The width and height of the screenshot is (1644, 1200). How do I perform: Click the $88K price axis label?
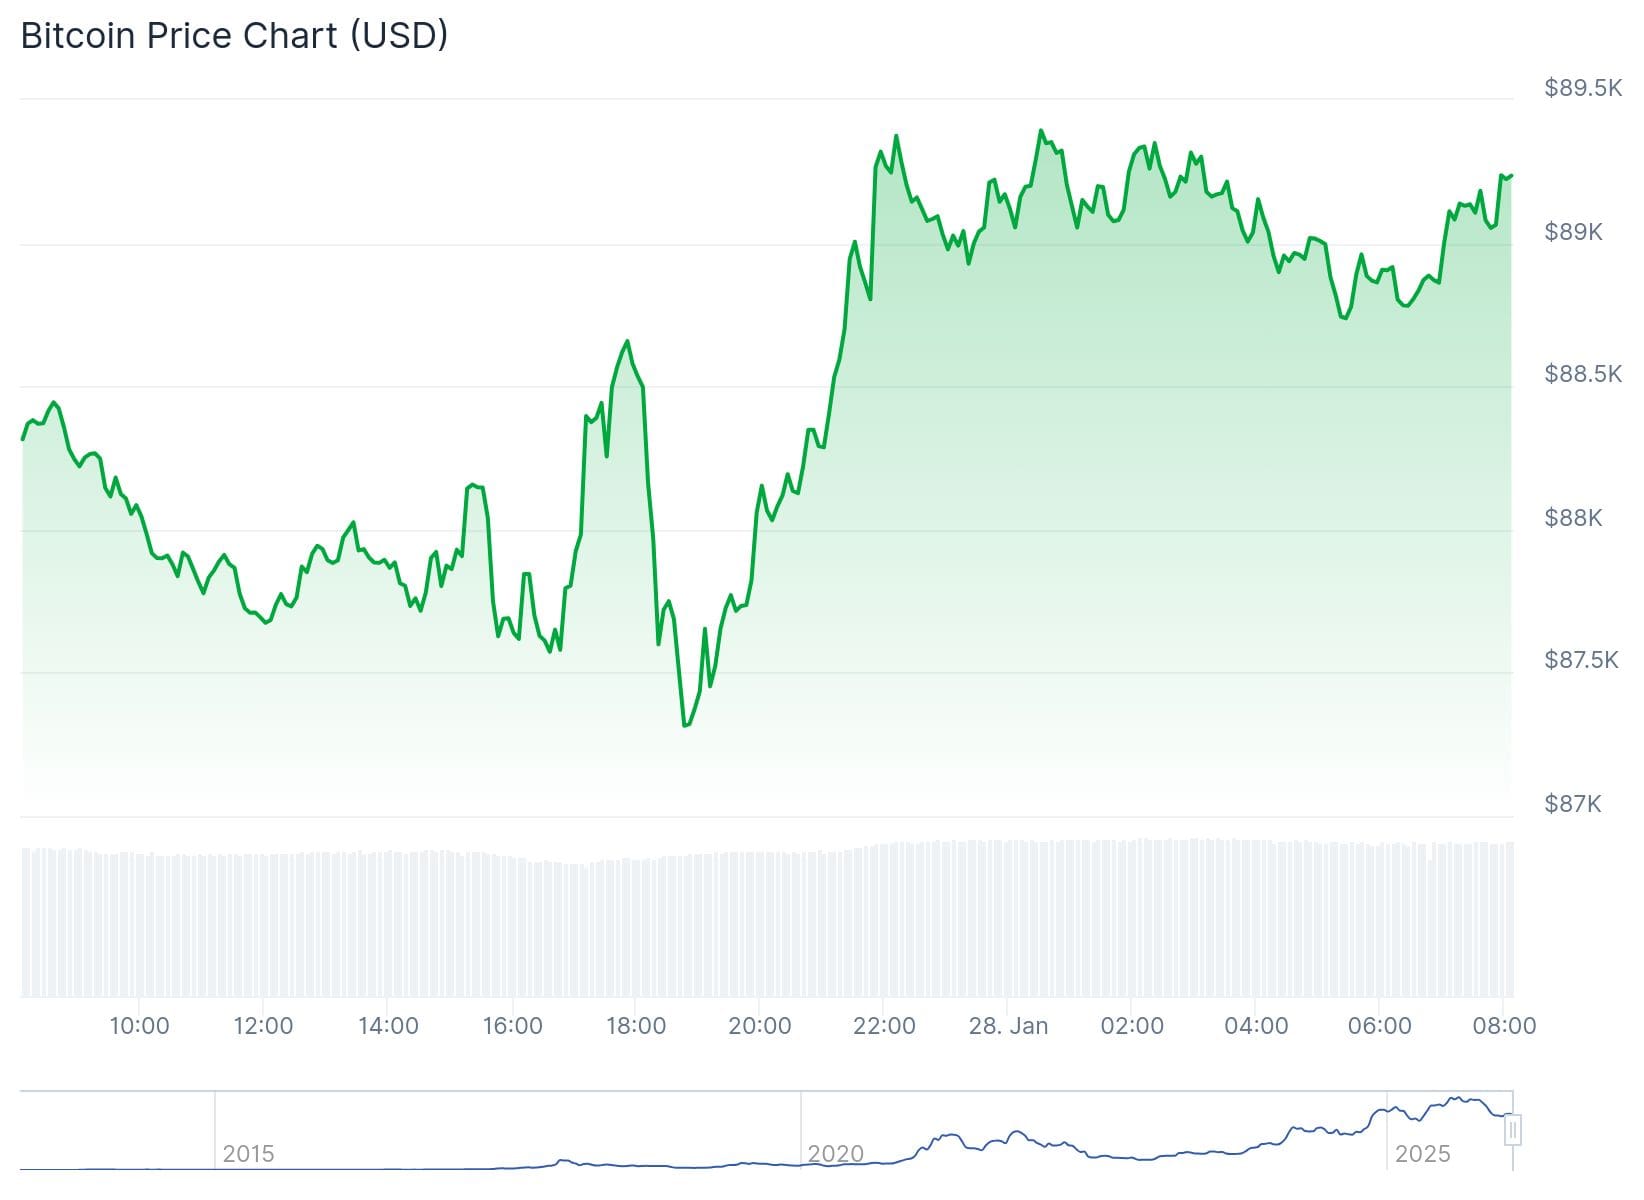[1573, 518]
